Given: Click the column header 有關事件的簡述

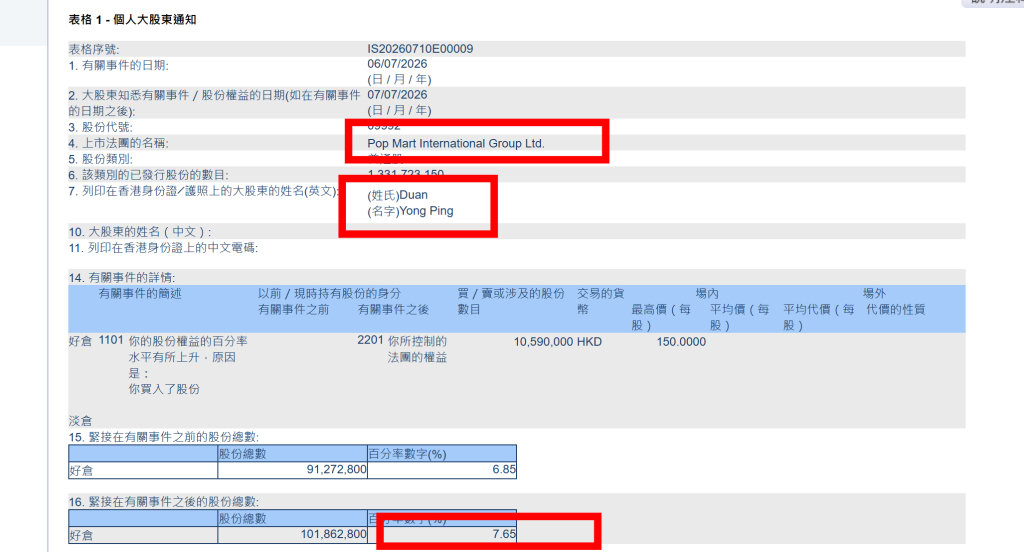Looking at the screenshot, I should [x=140, y=294].
